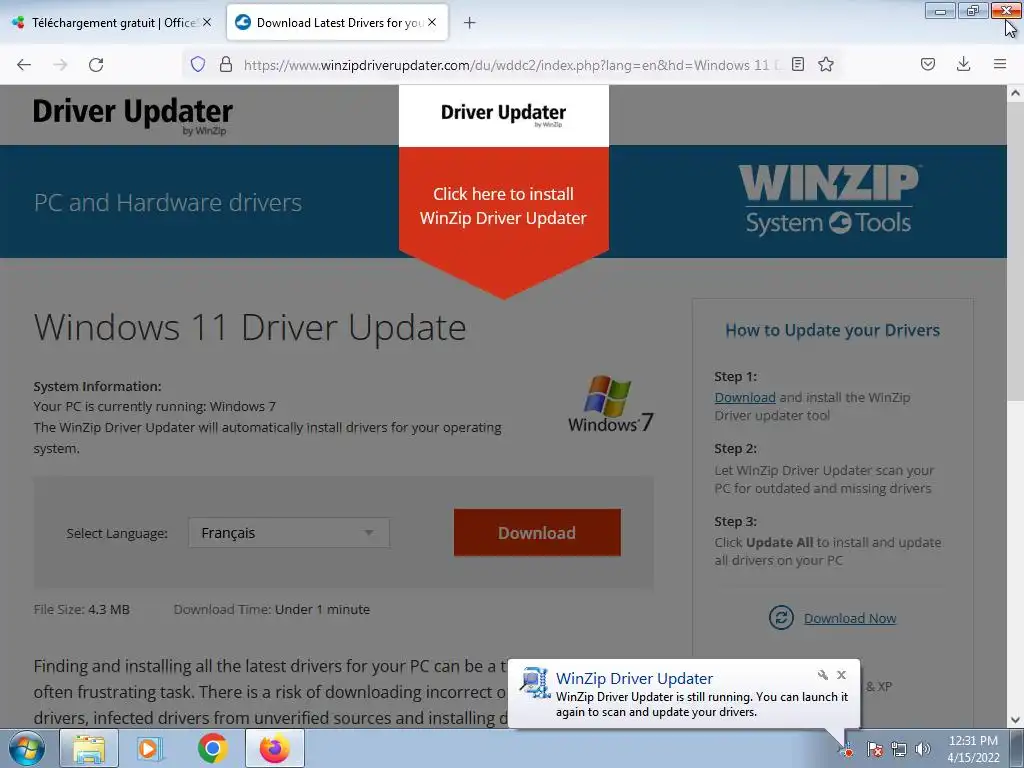1024x768 pixels.
Task: Open the network tray icon
Action: (899, 749)
